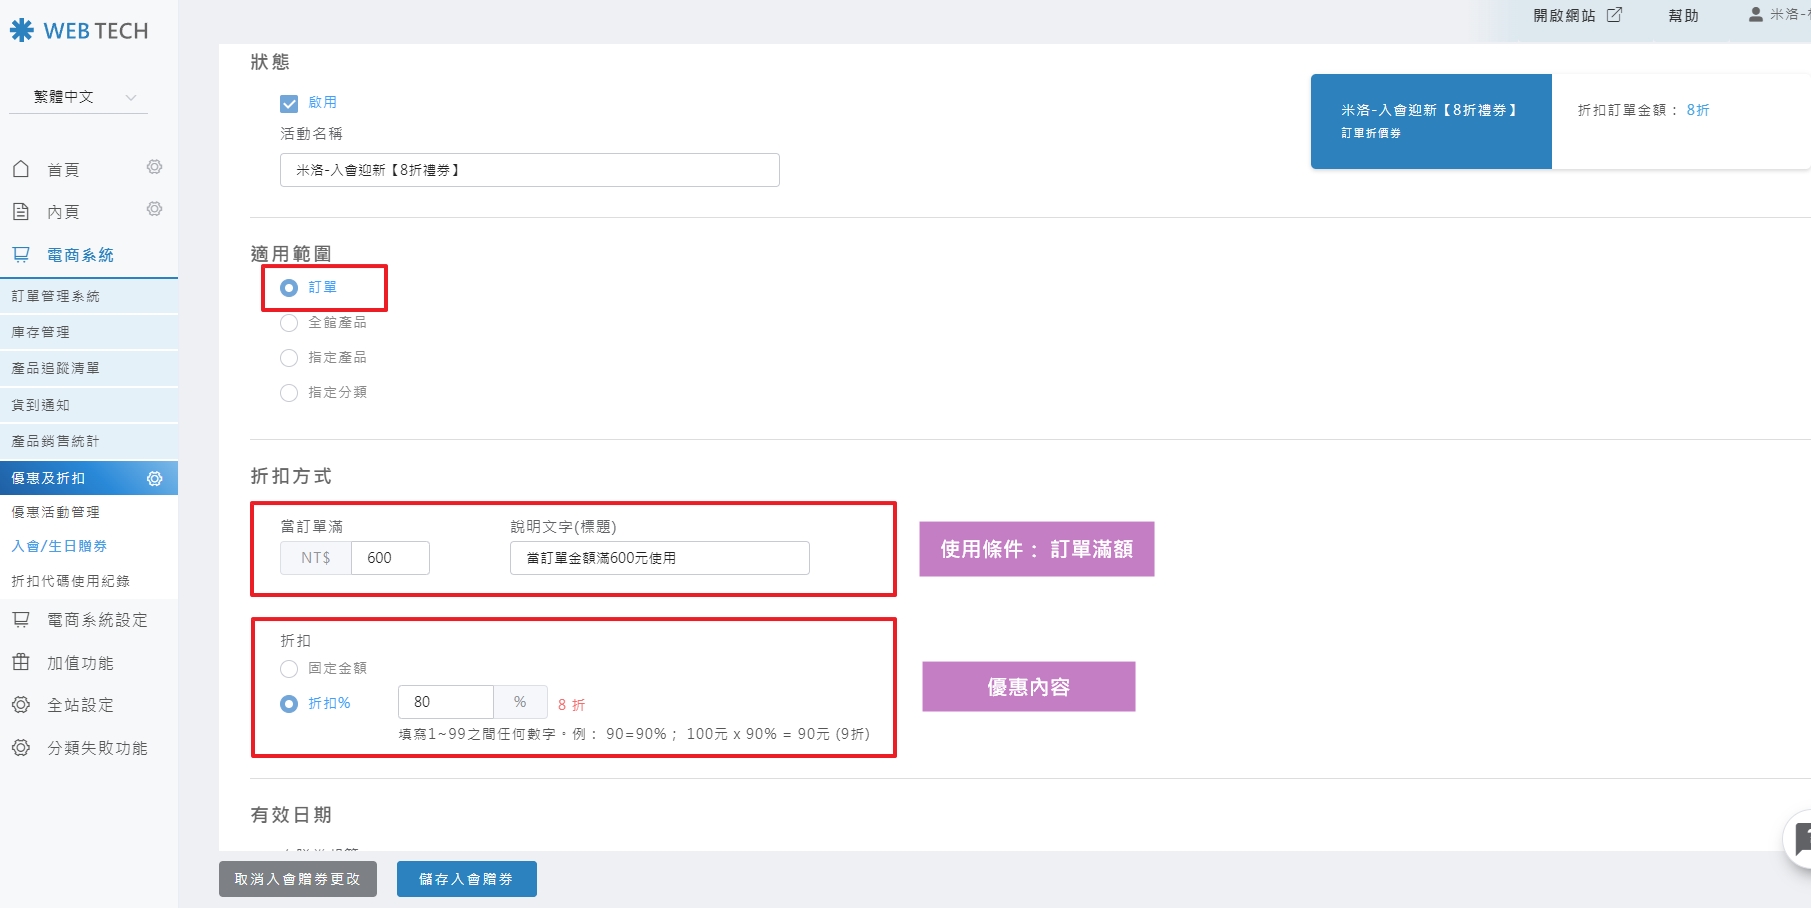Image resolution: width=1811 pixels, height=908 pixels.
Task: Click the gear icon beside 內頁
Action: [154, 209]
